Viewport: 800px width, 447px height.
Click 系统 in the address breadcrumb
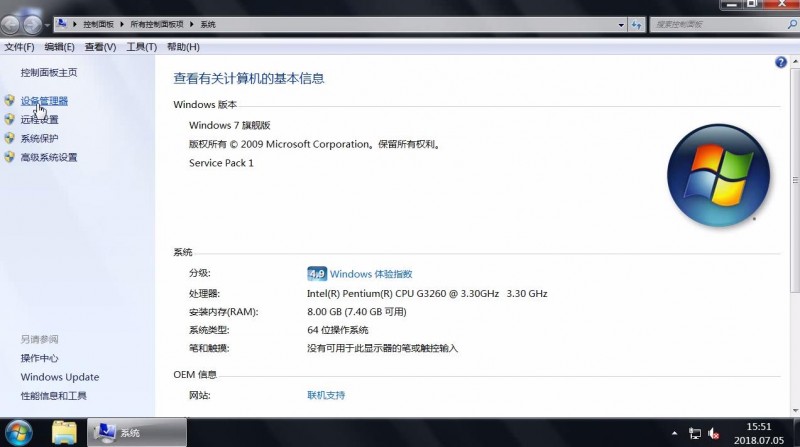[208, 24]
